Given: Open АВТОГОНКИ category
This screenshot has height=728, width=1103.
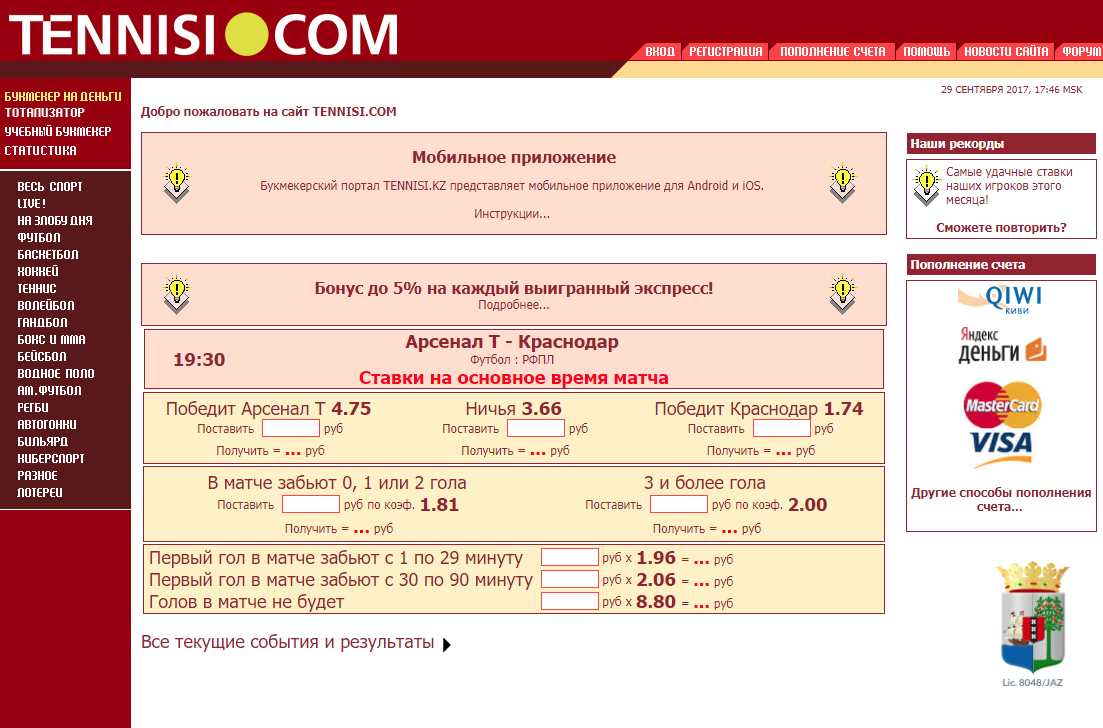Looking at the screenshot, I should coord(47,424).
